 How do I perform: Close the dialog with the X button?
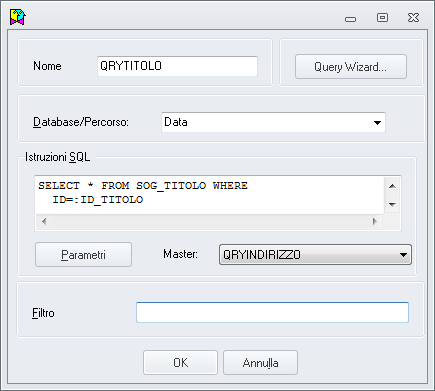coord(413,17)
